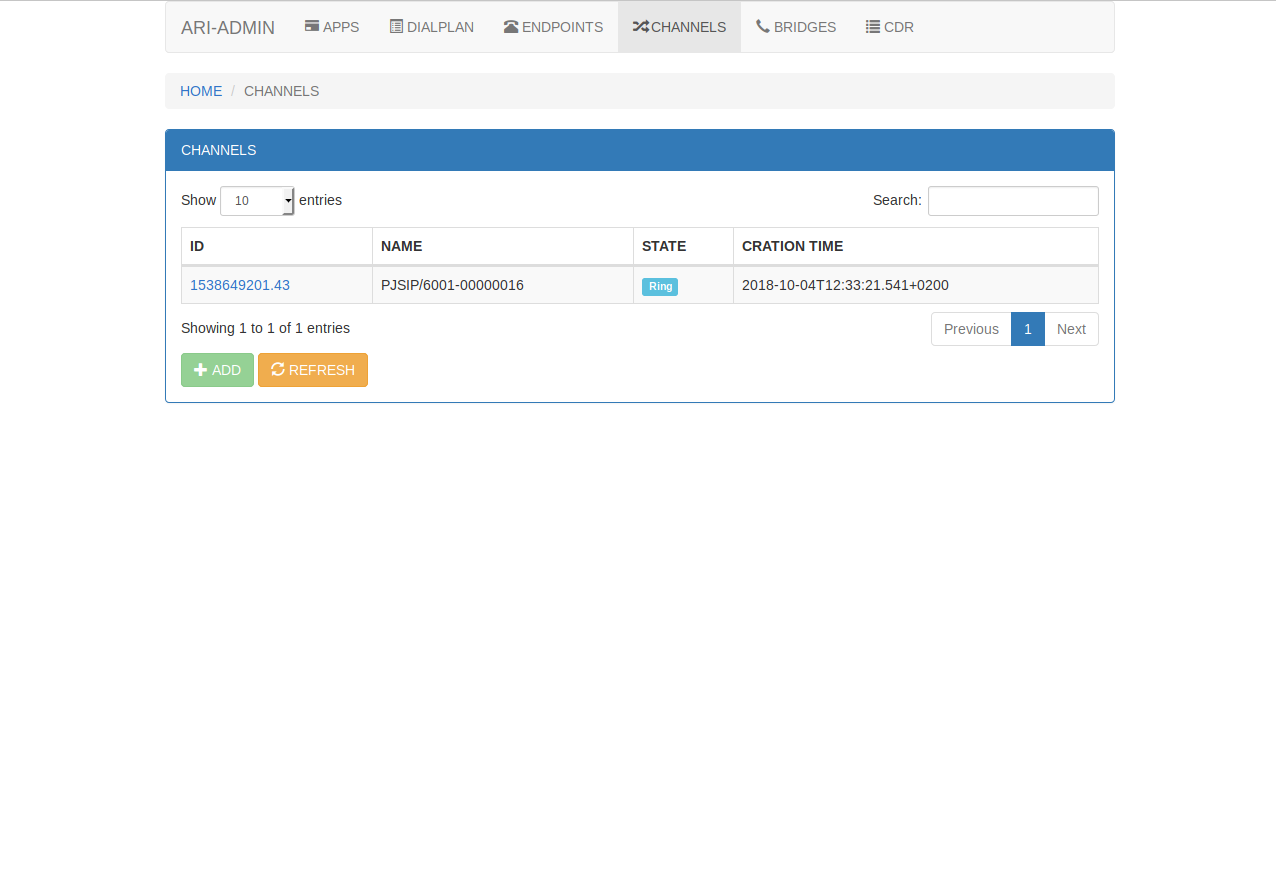
Task: Select the PJSIP/6001-00000016 name cell
Action: [503, 285]
